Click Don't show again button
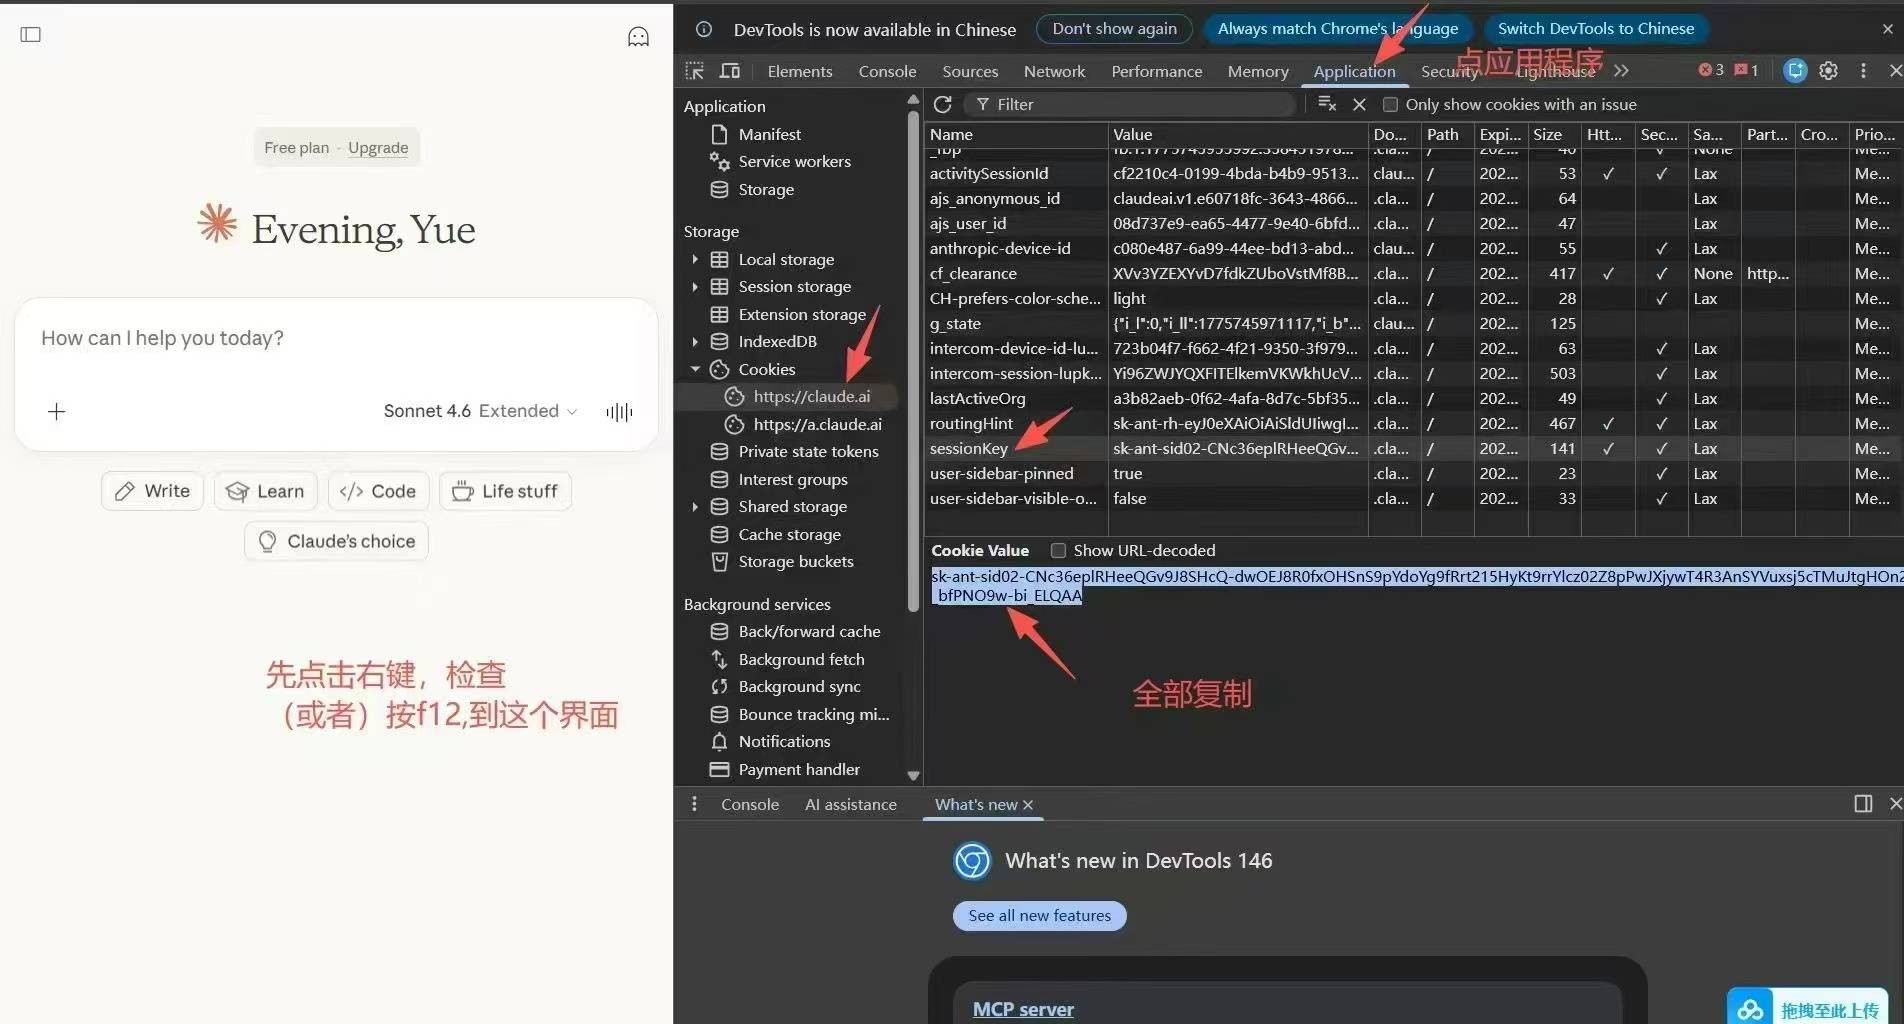 click(x=1114, y=29)
